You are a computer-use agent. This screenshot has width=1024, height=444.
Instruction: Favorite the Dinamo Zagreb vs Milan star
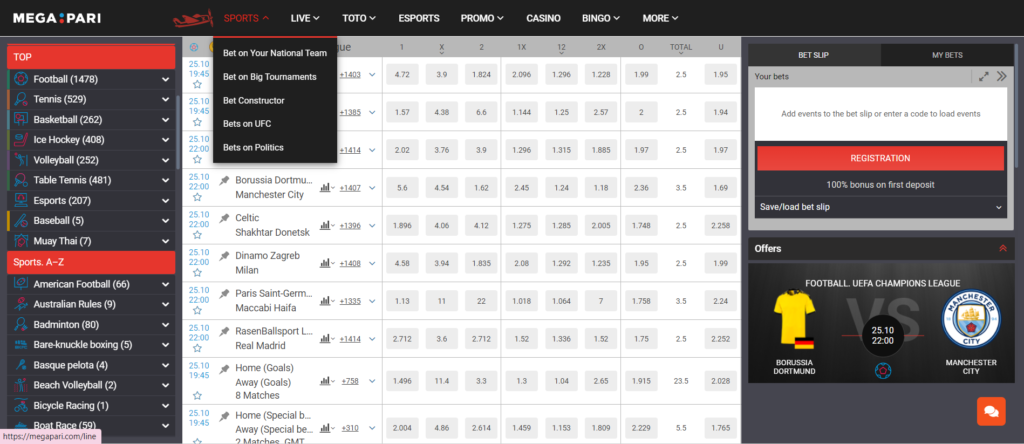coord(197,273)
